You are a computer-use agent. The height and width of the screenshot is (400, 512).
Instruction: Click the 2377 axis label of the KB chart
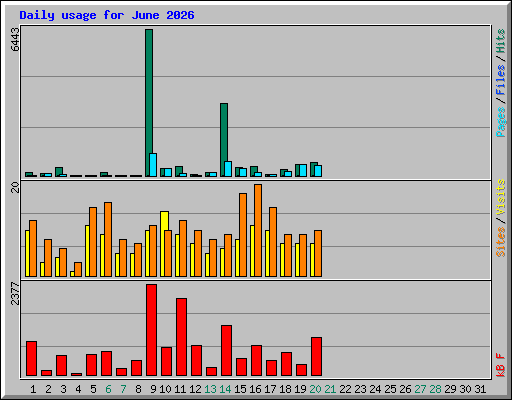coord(15,294)
